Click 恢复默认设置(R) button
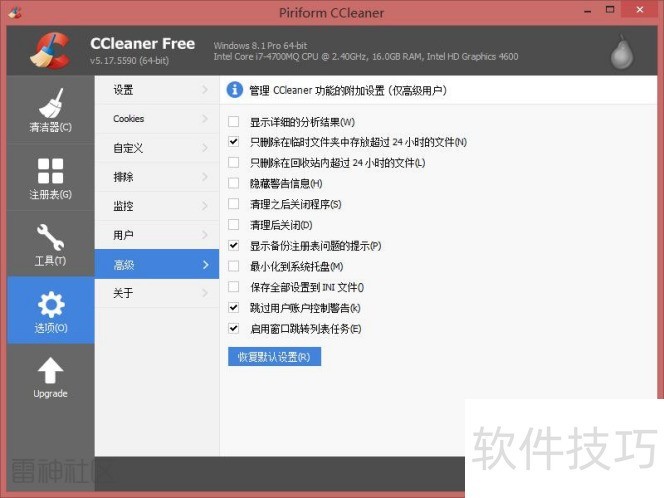Viewport: 664px width, 498px height. (x=274, y=357)
